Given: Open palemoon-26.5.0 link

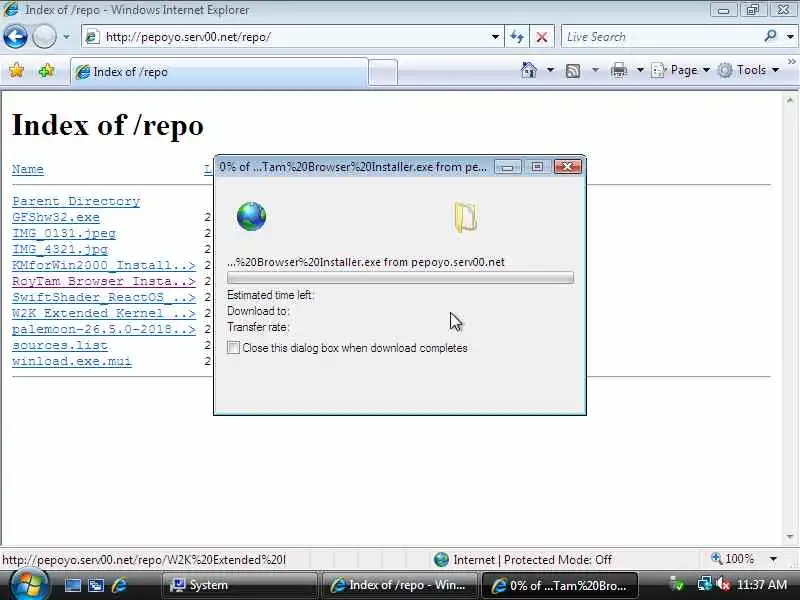Looking at the screenshot, I should click(104, 329).
